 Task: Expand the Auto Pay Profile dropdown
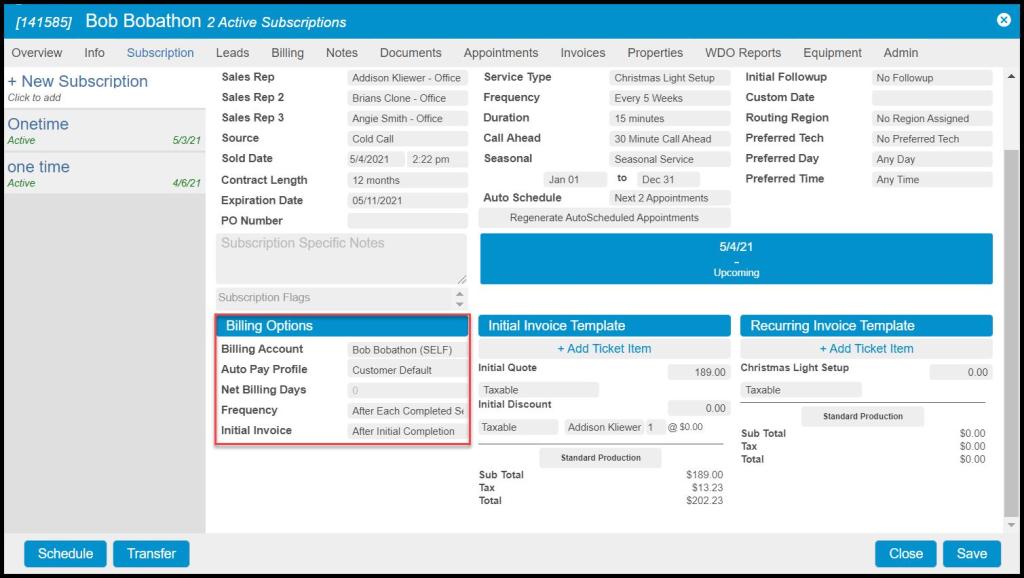tap(407, 370)
